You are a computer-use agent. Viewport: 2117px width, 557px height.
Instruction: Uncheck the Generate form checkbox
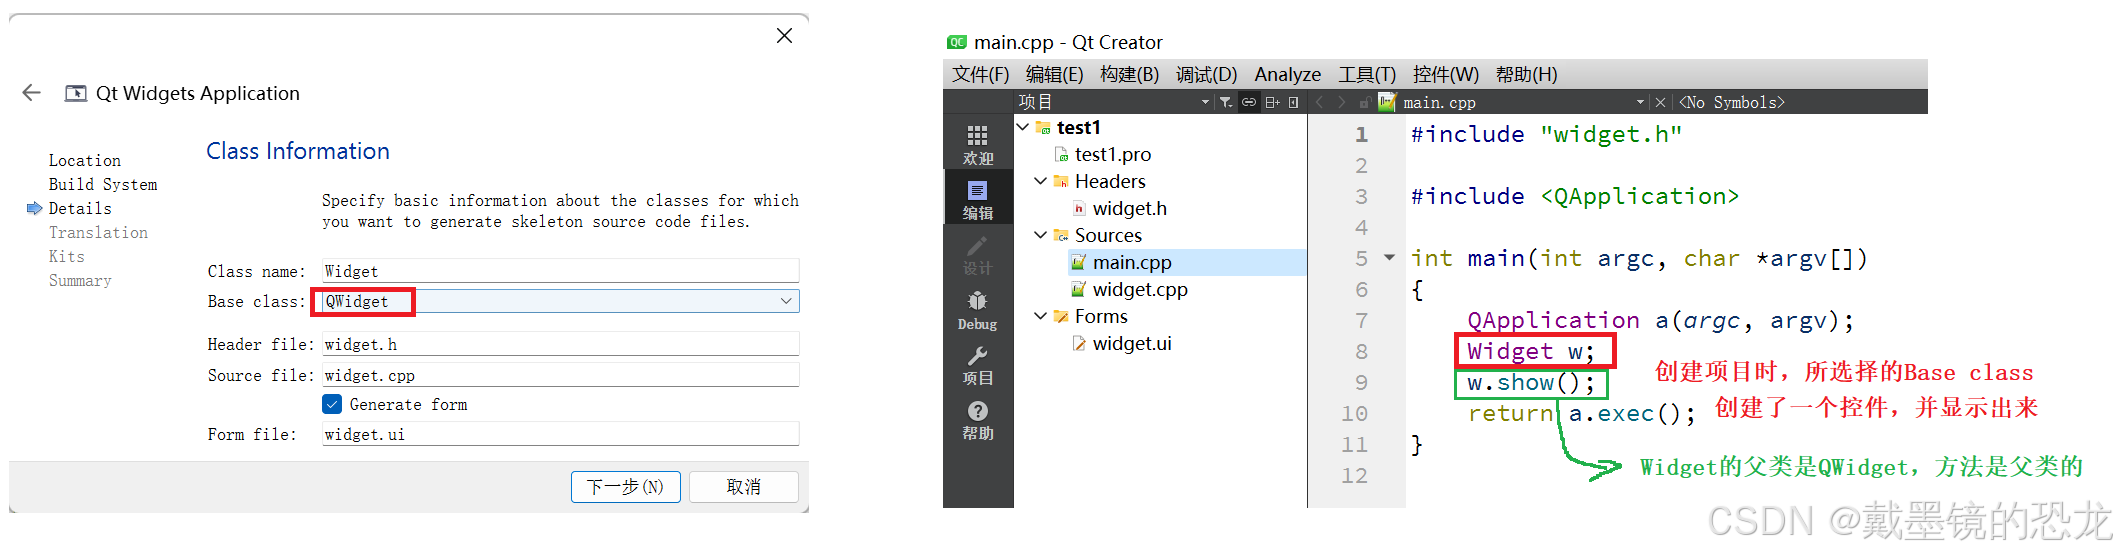coord(332,404)
